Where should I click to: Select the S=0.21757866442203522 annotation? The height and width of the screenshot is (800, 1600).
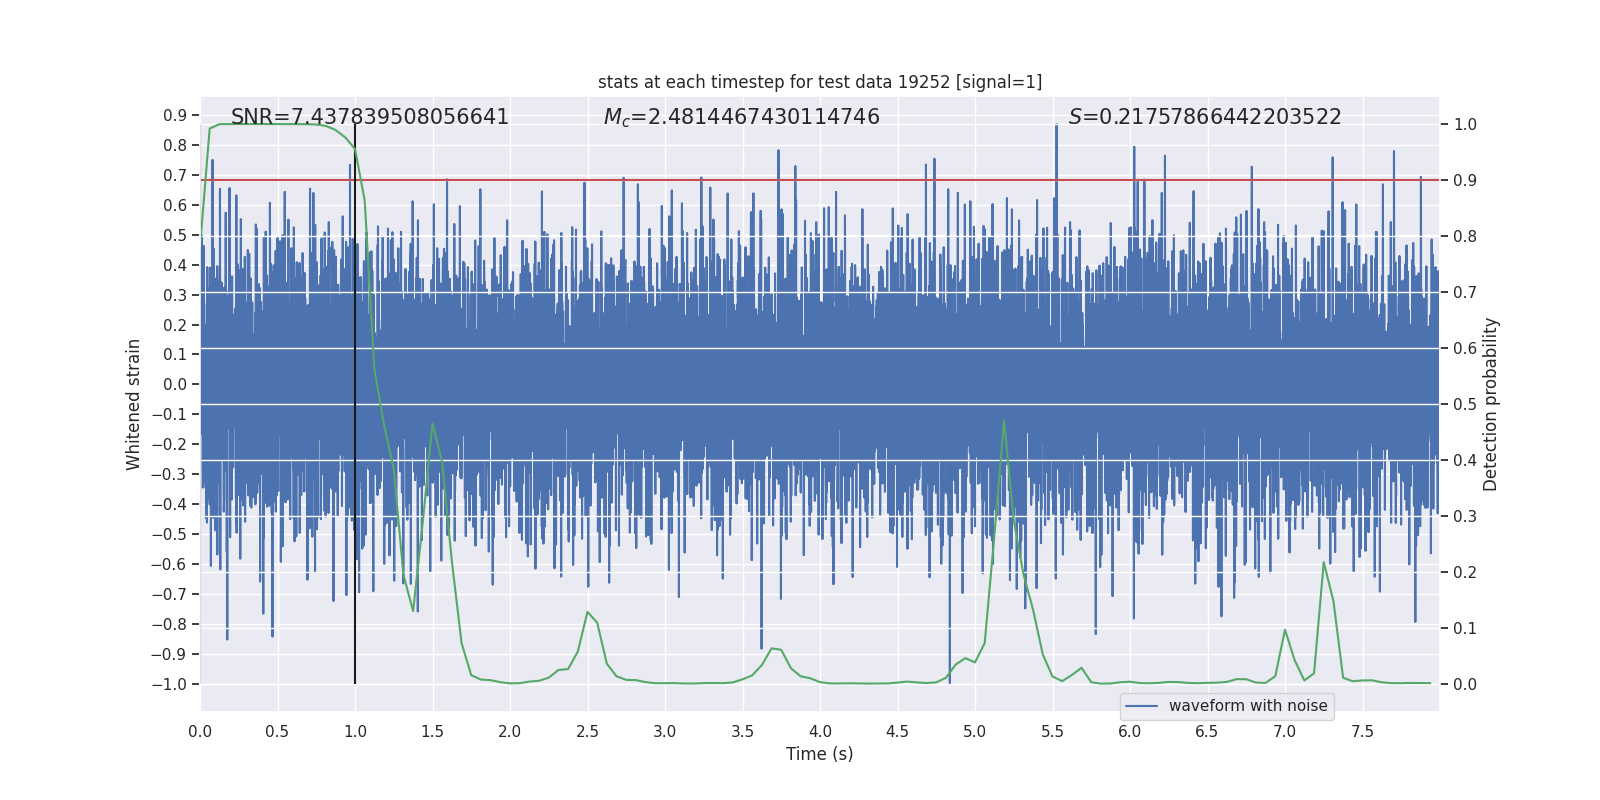pos(1205,117)
